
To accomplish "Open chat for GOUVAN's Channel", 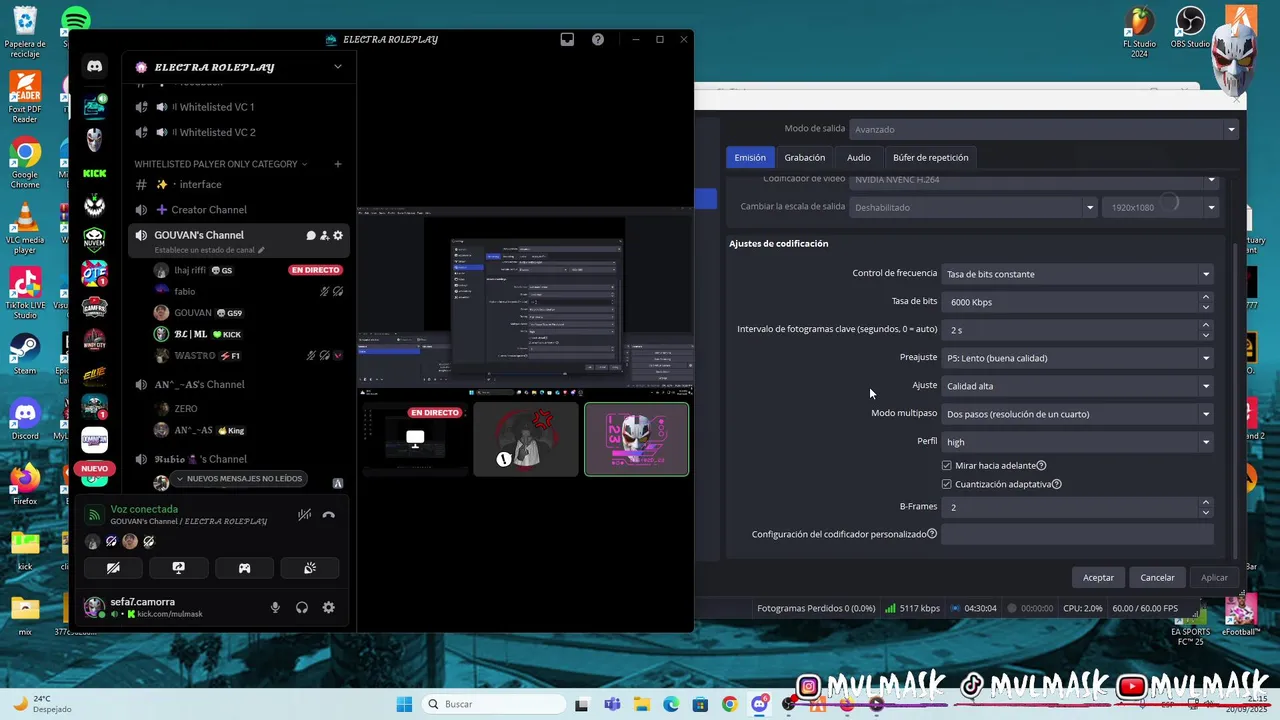I will tap(310, 235).
